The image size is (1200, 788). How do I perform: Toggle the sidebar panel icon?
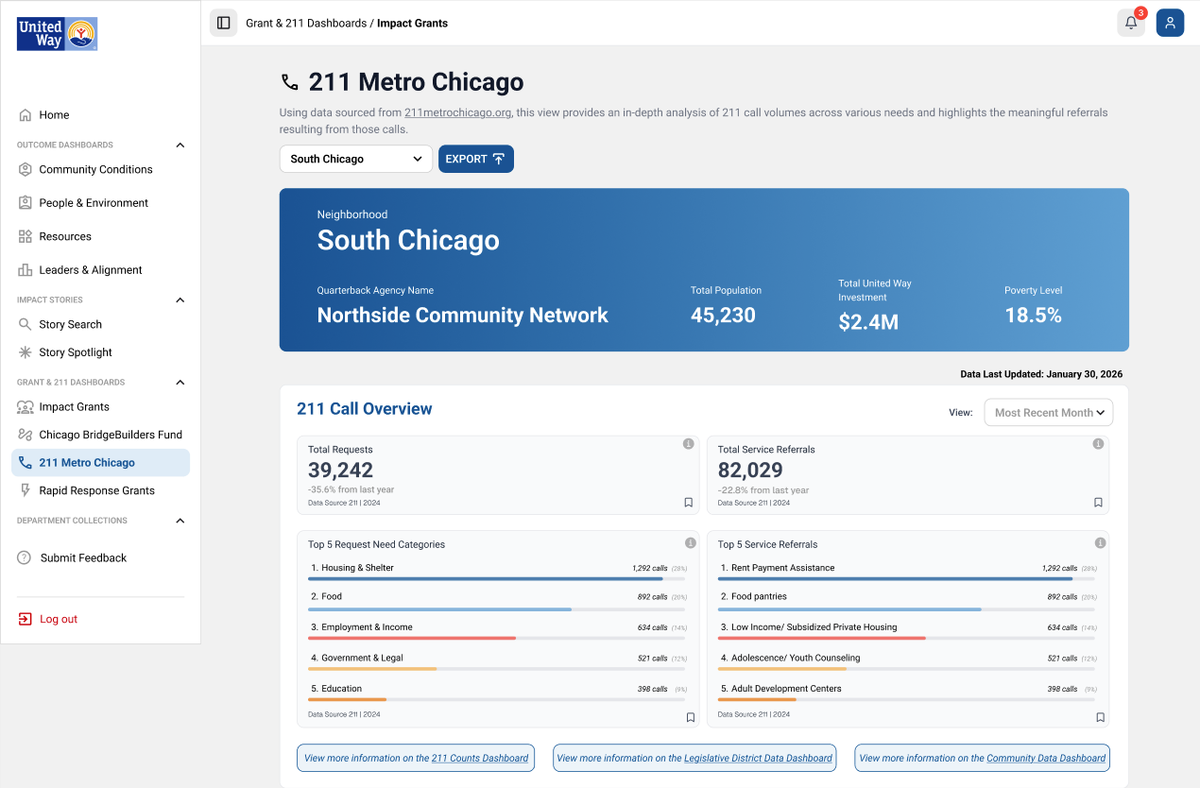click(224, 23)
